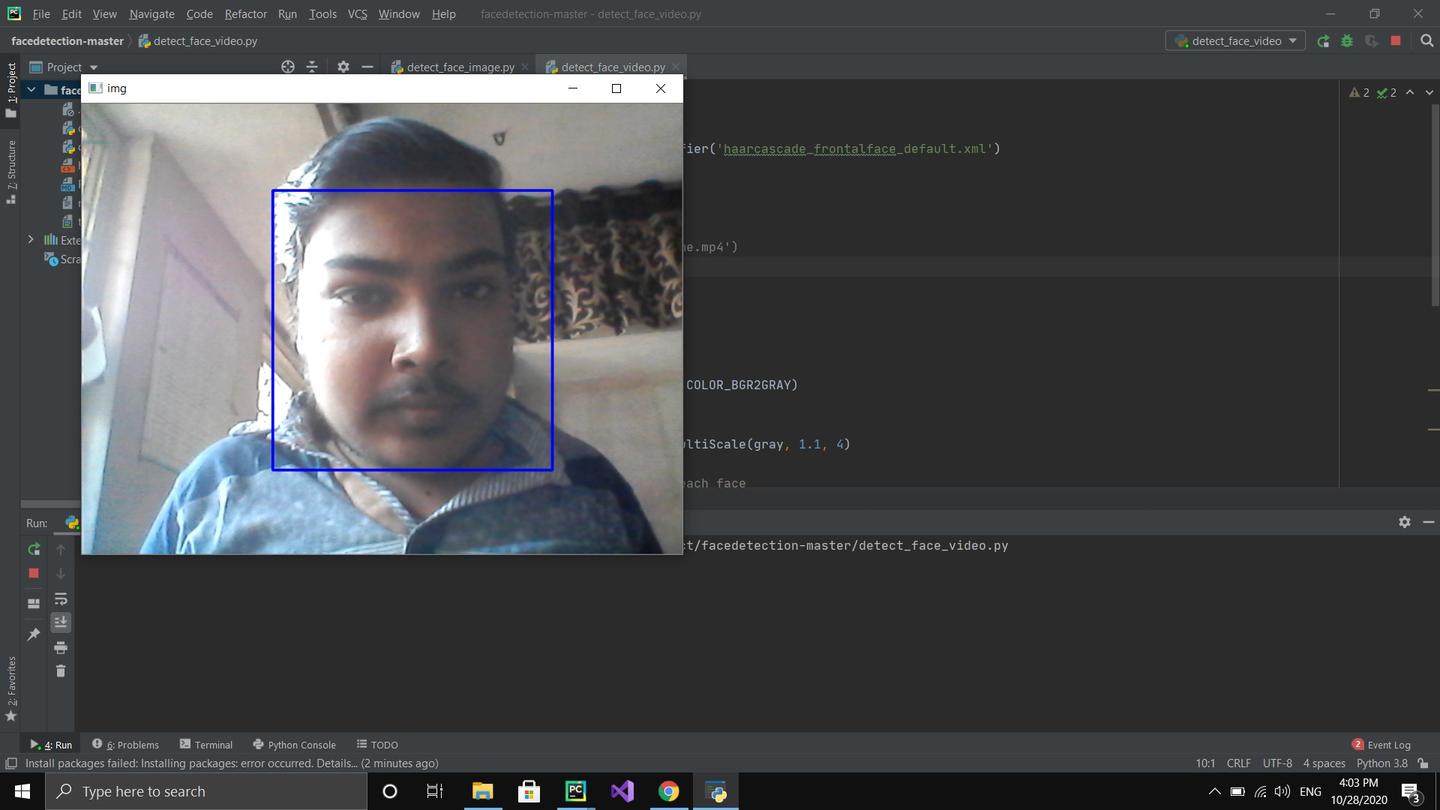This screenshot has height=810, width=1440.
Task: Open Search Everywhere magnifier
Action: (1427, 41)
